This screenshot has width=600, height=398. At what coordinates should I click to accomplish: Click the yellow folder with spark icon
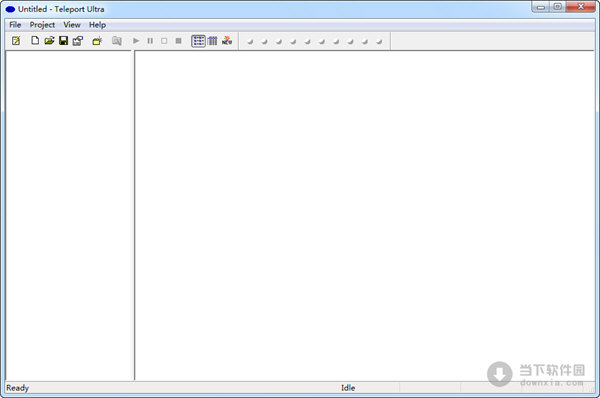click(97, 41)
